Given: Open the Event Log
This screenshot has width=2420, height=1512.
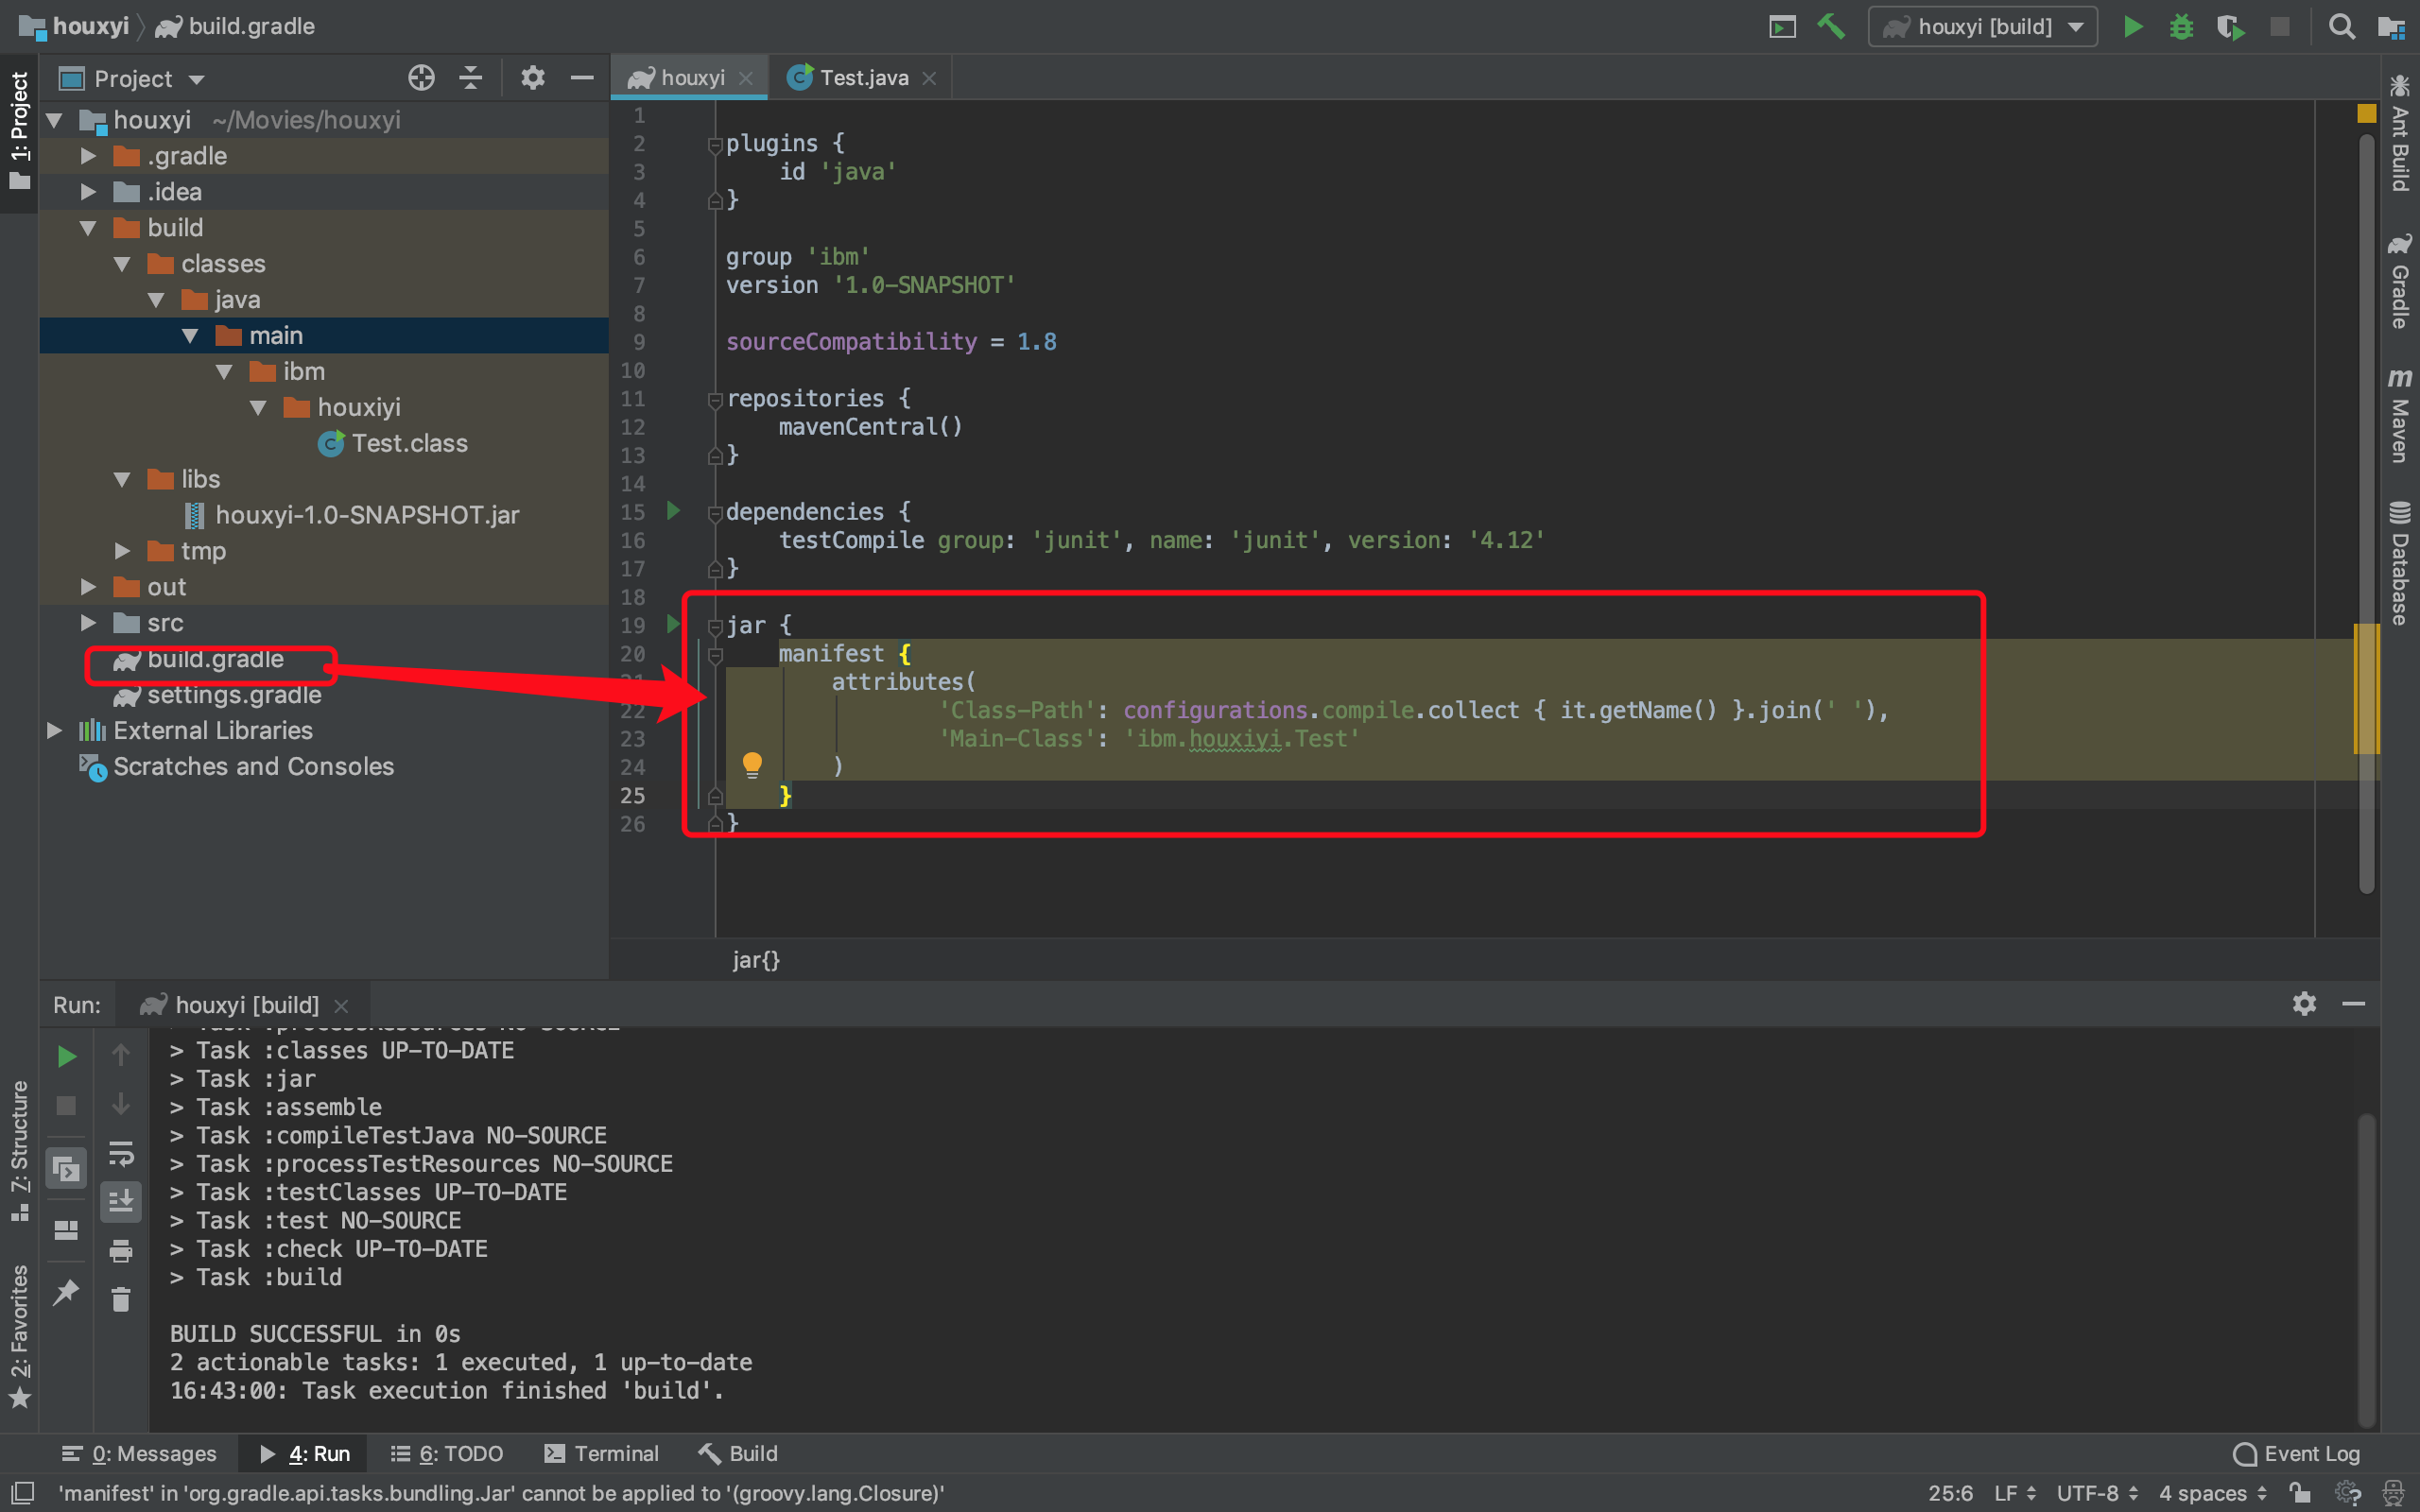Looking at the screenshot, I should (x=2297, y=1453).
